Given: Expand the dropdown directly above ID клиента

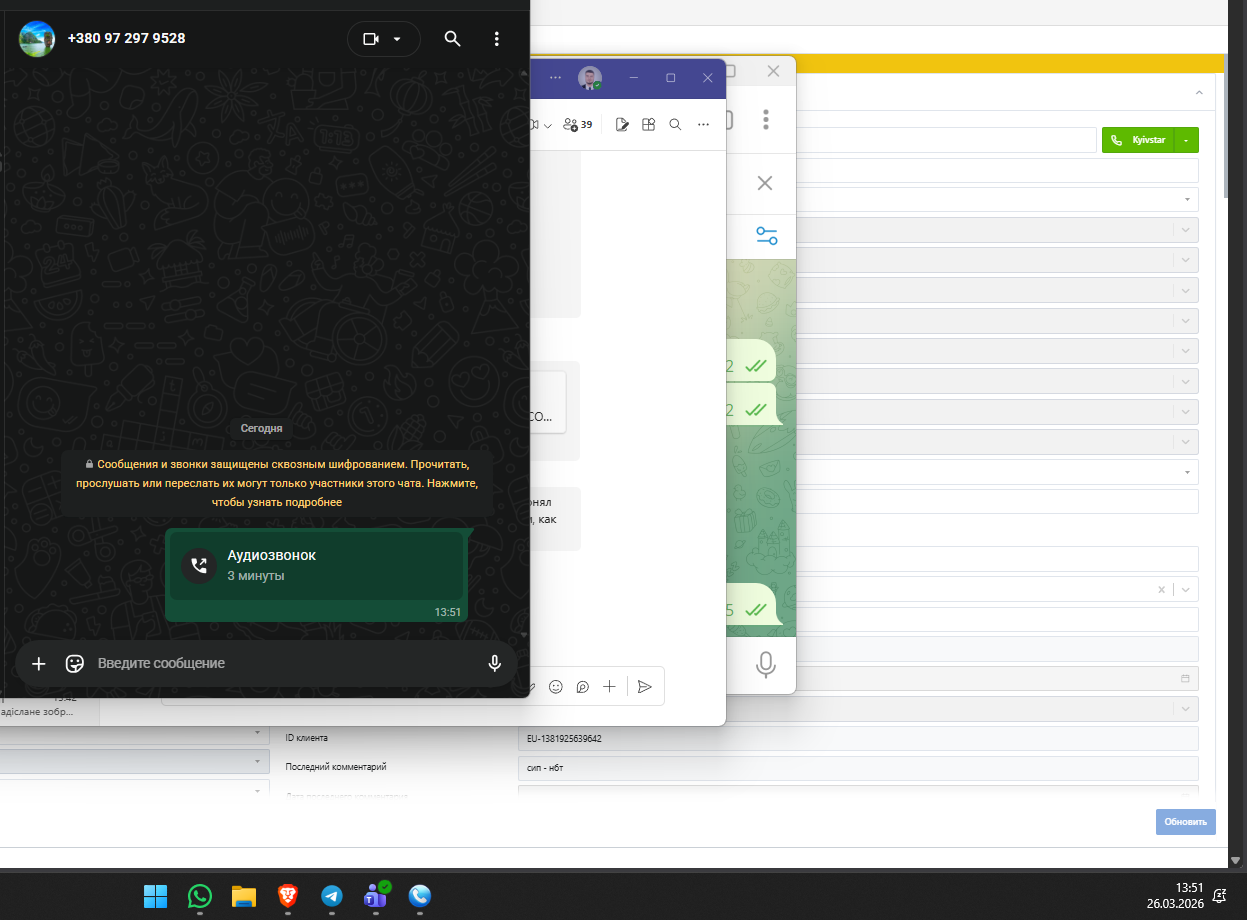Looking at the screenshot, I should [1186, 709].
